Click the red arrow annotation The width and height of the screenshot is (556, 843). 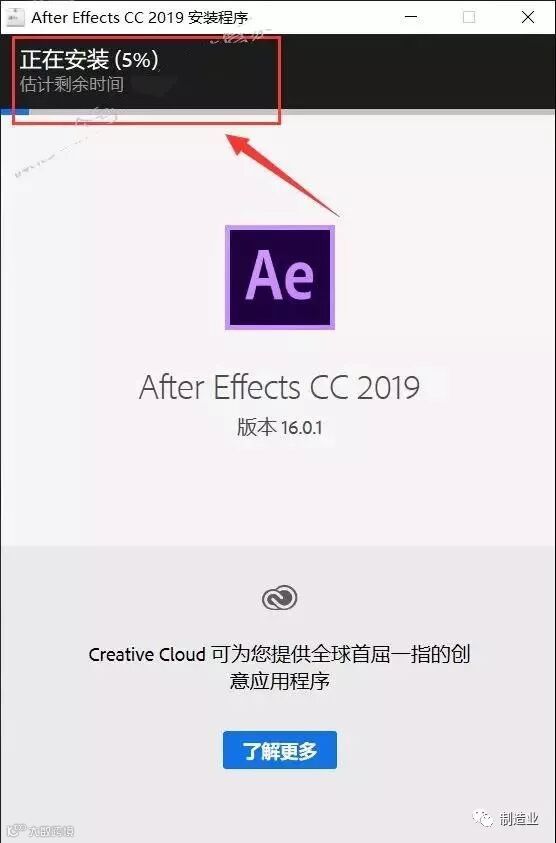coord(283,174)
